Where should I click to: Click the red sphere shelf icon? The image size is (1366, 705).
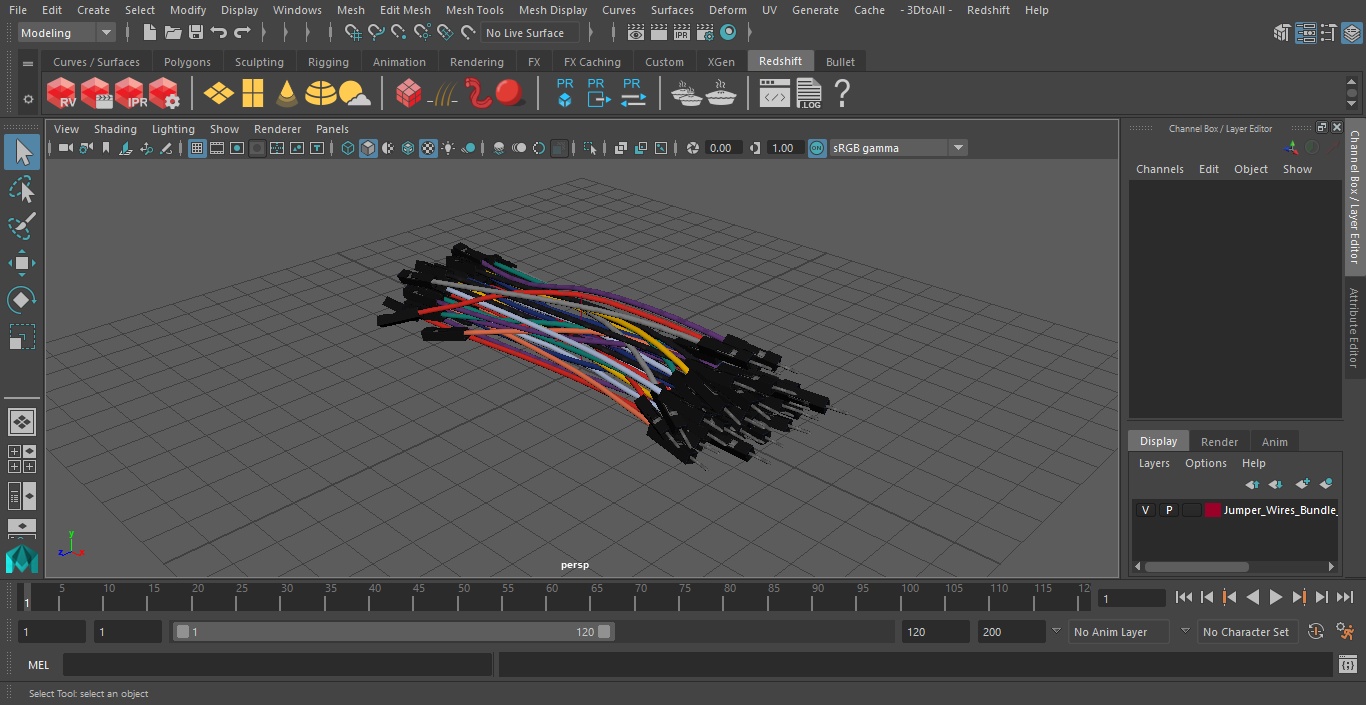coord(510,94)
